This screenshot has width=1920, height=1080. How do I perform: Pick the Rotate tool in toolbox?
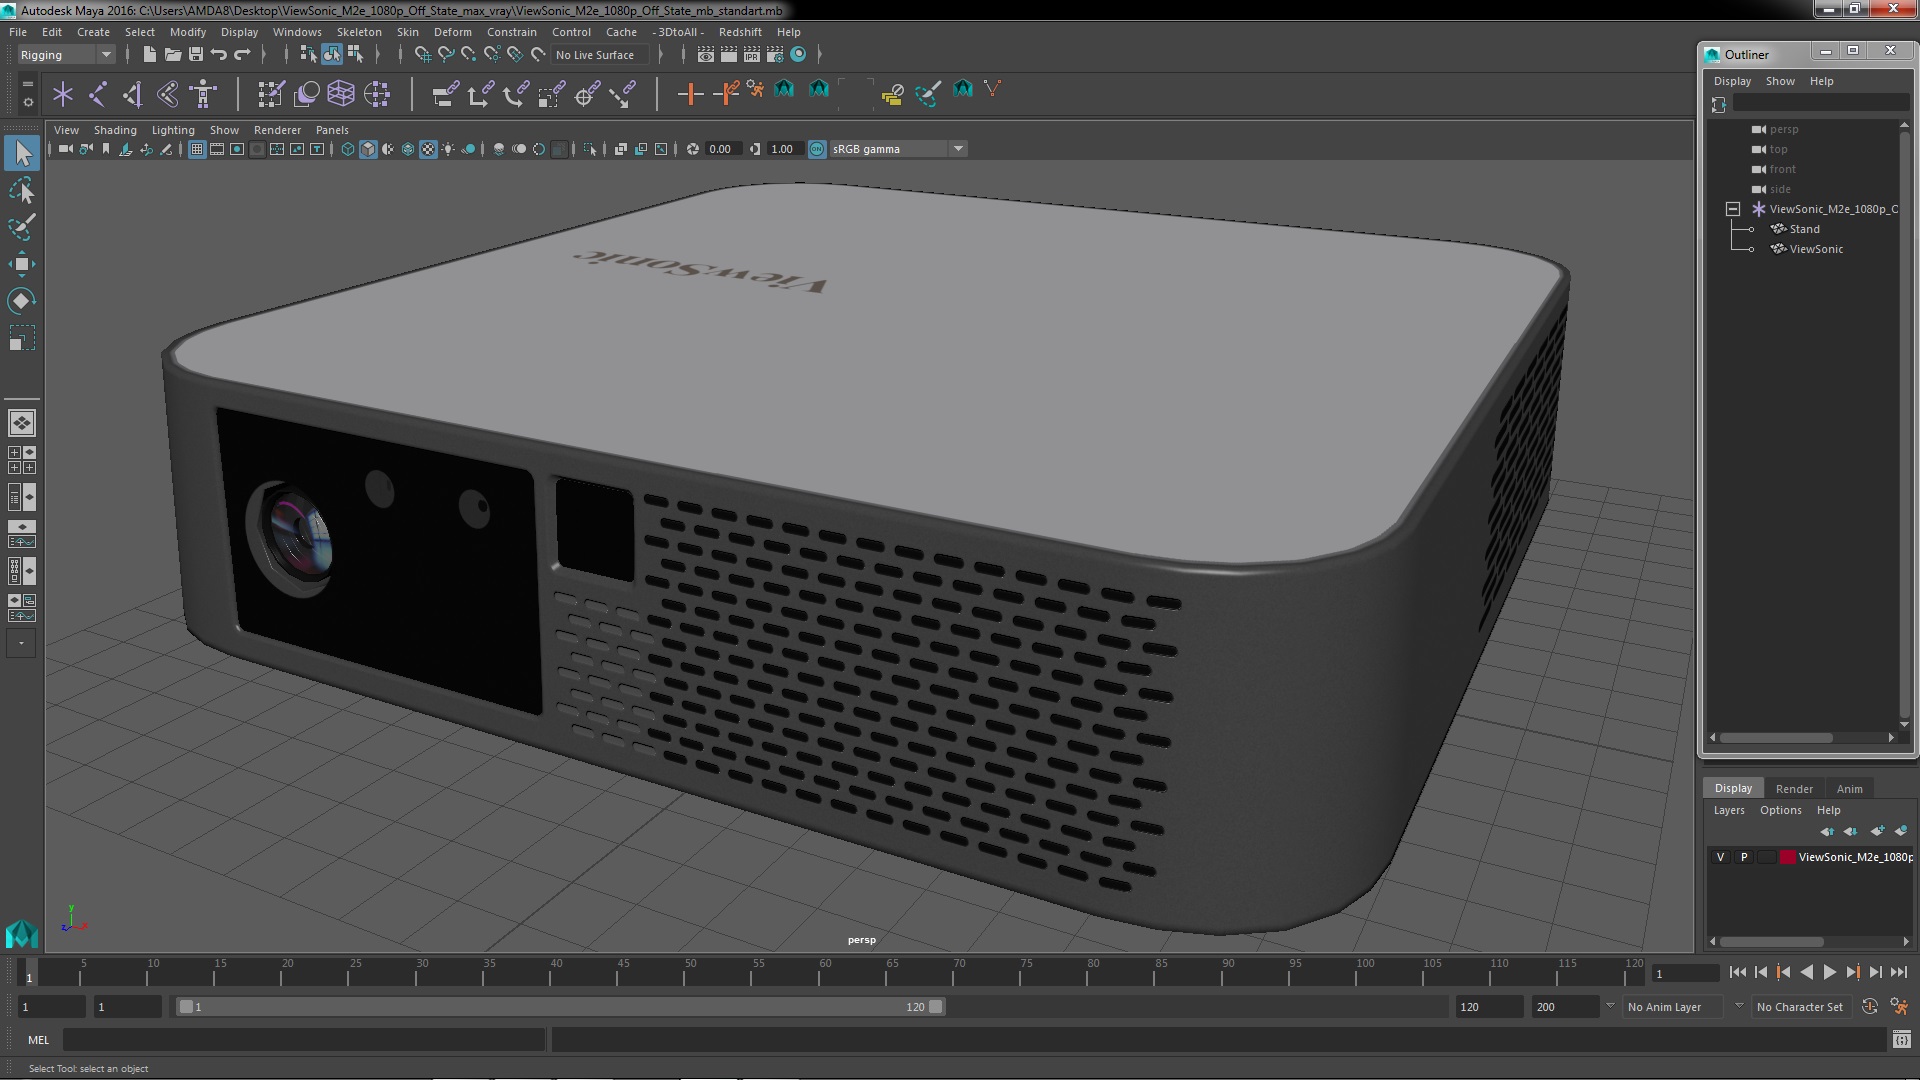[22, 301]
